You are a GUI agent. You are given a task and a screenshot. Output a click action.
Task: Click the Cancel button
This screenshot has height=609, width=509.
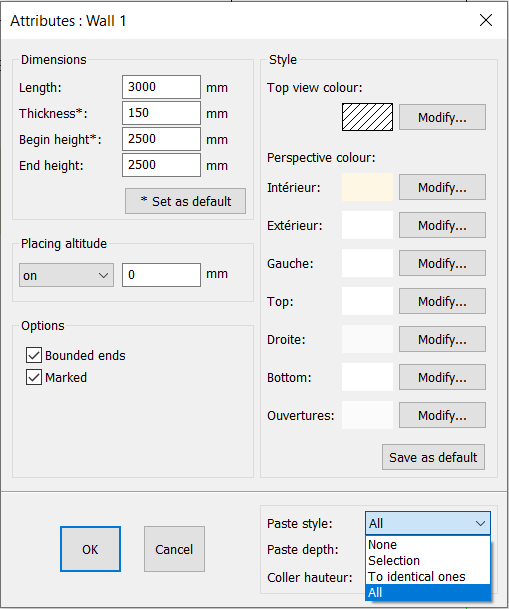174,549
